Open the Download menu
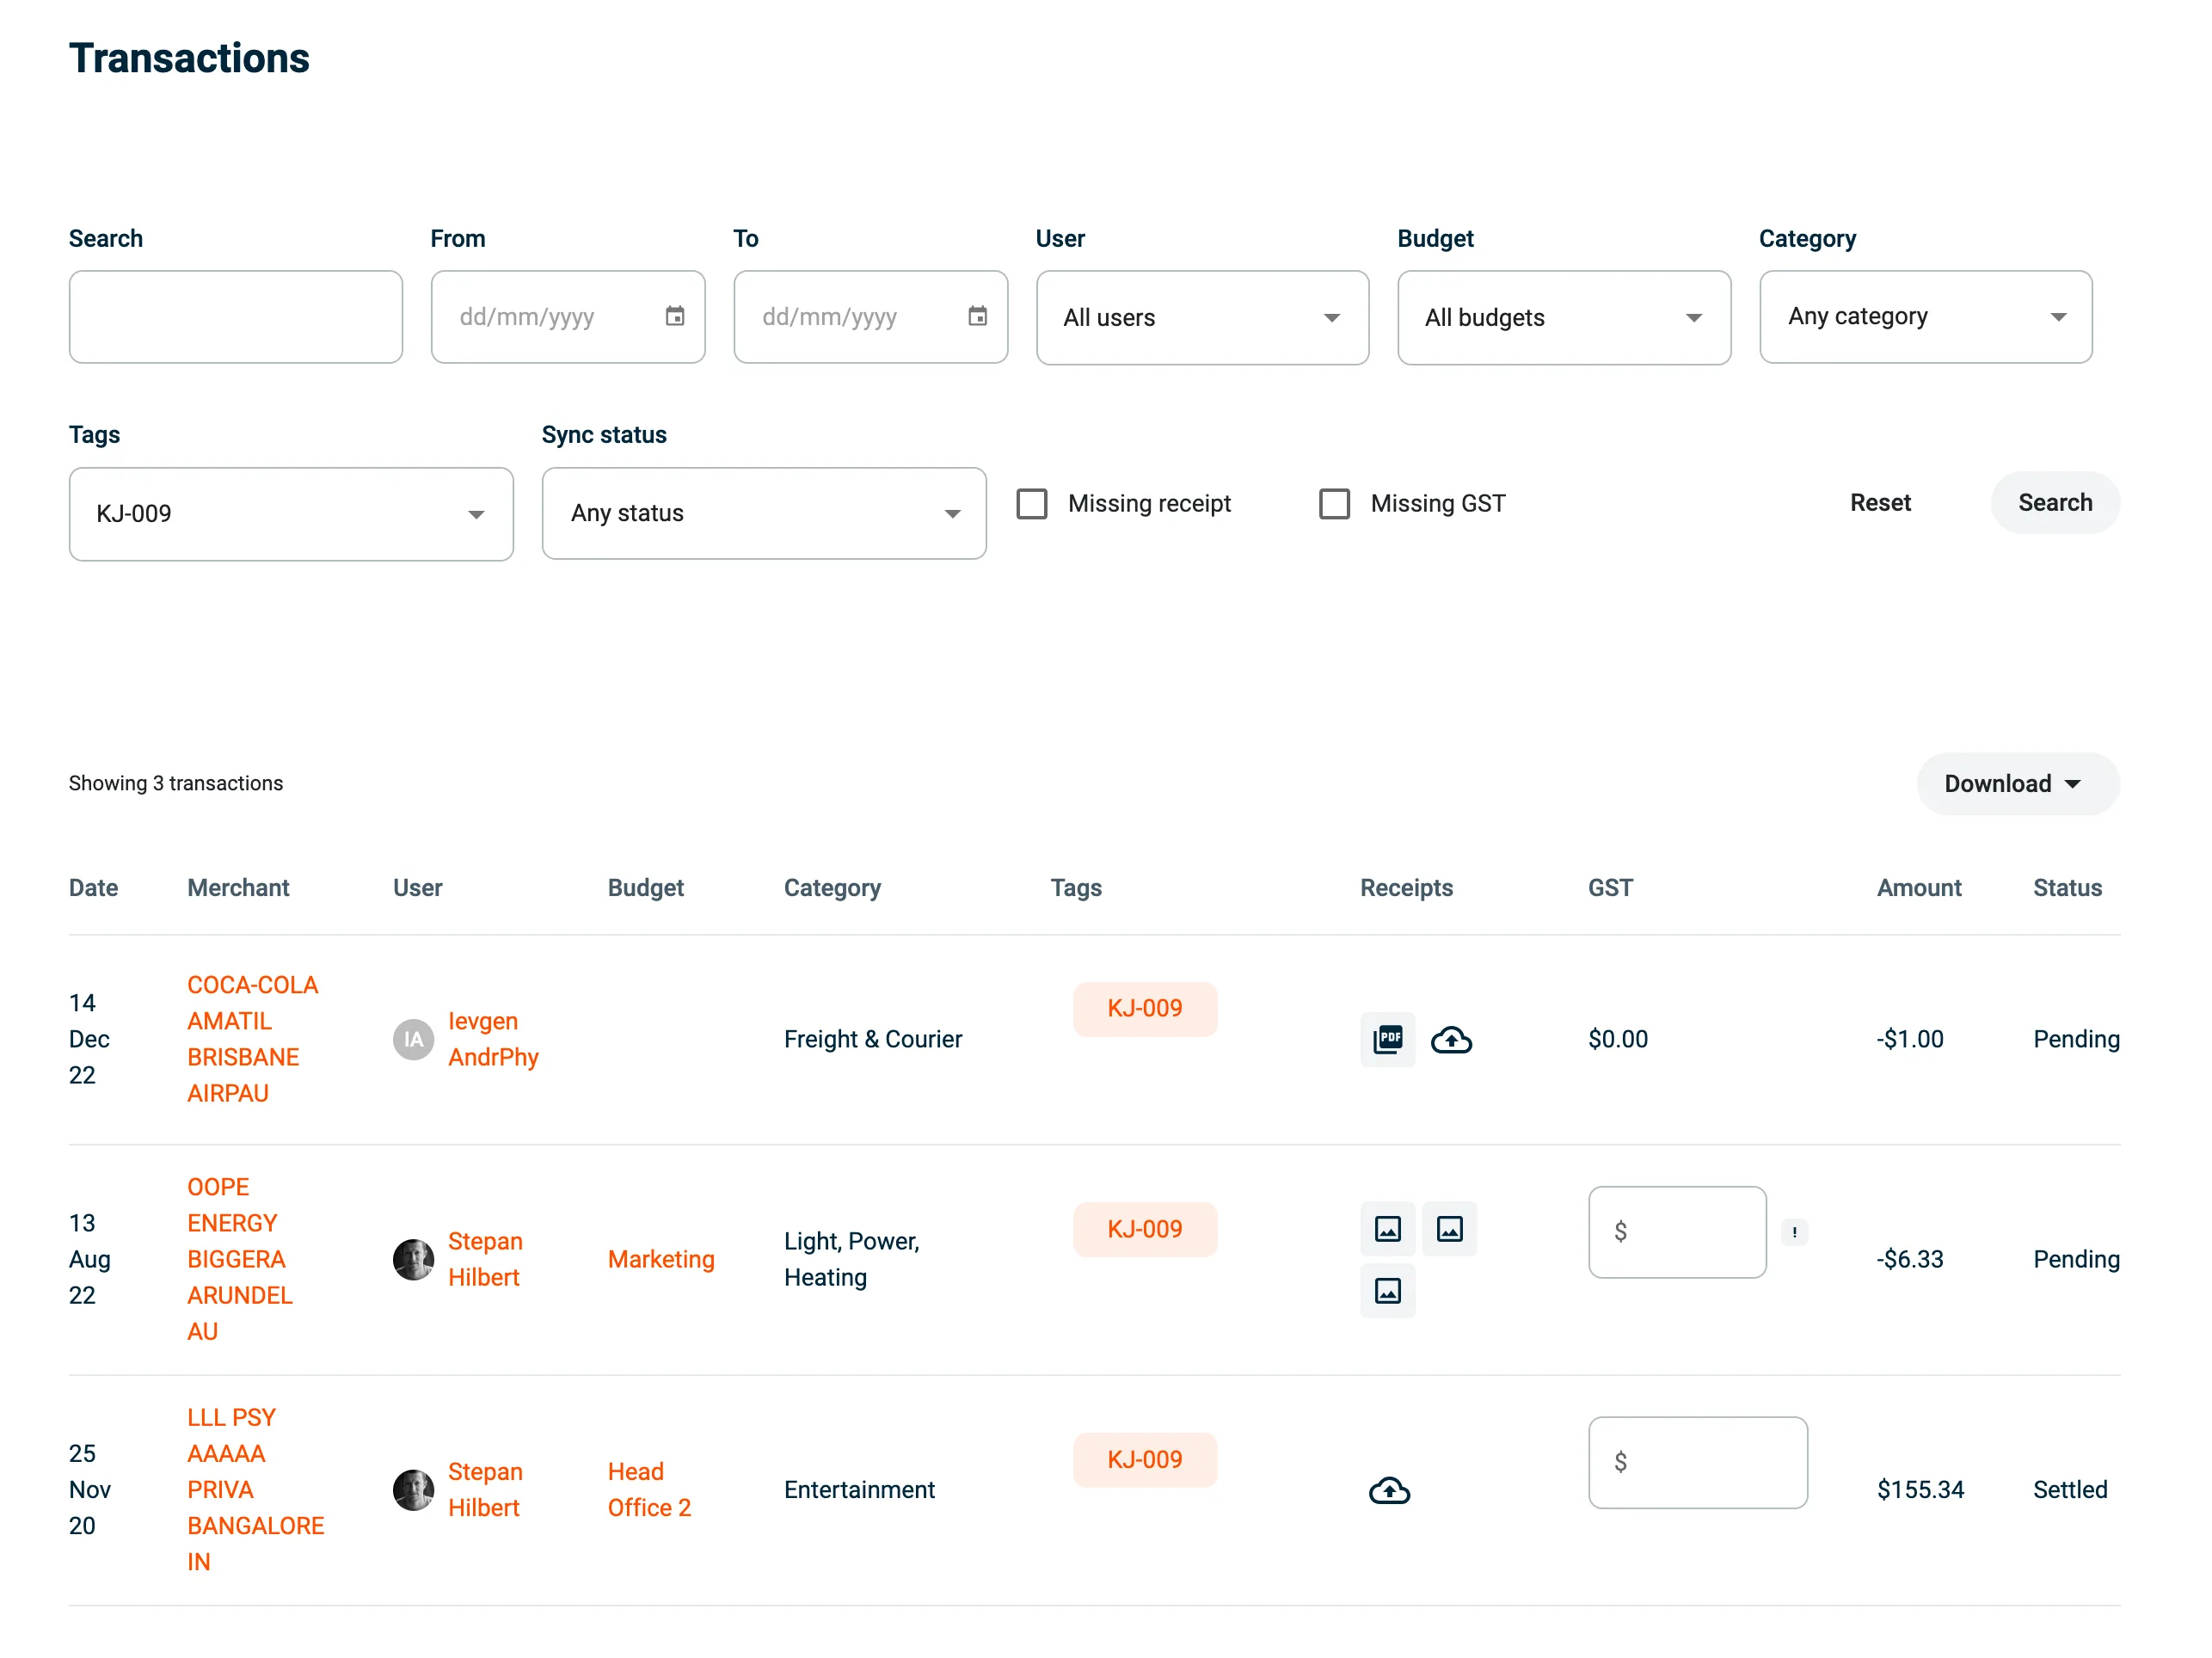 point(2016,783)
